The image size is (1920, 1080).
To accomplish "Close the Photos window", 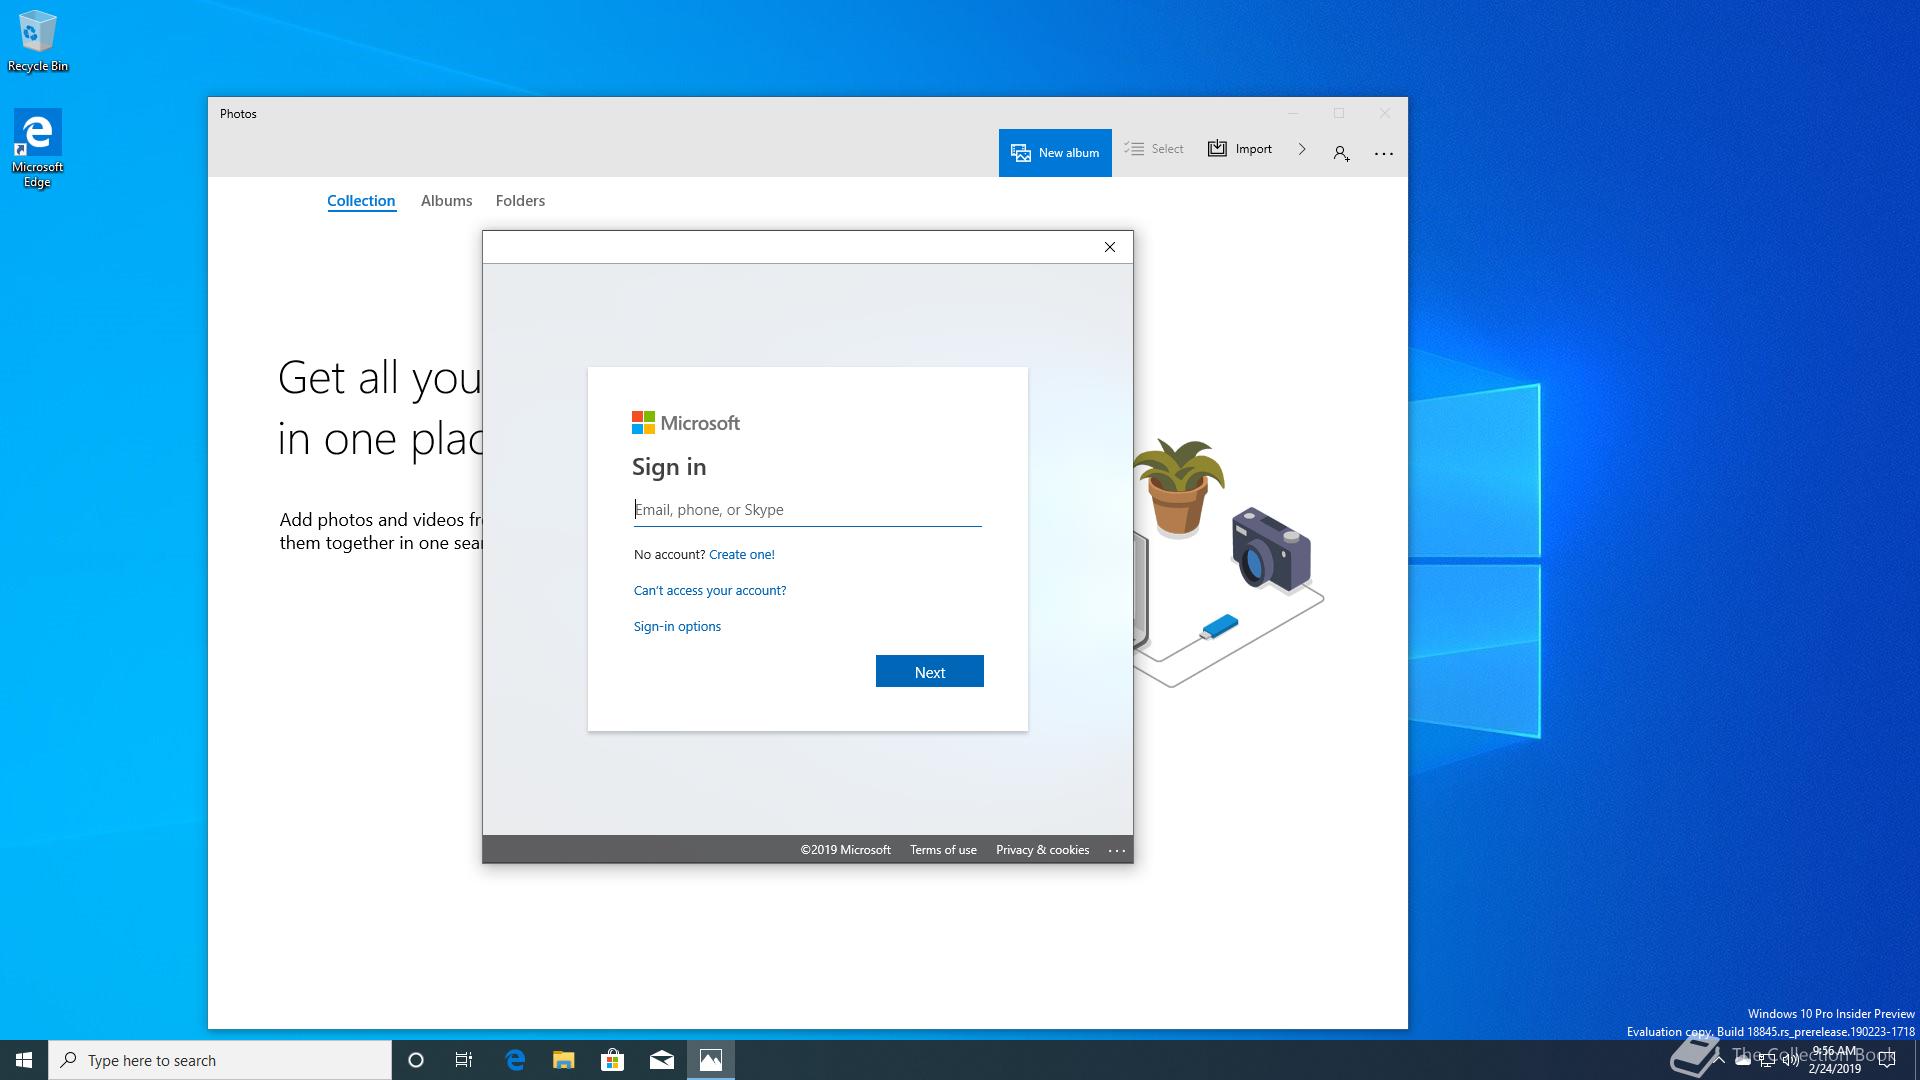I will 1385,113.
